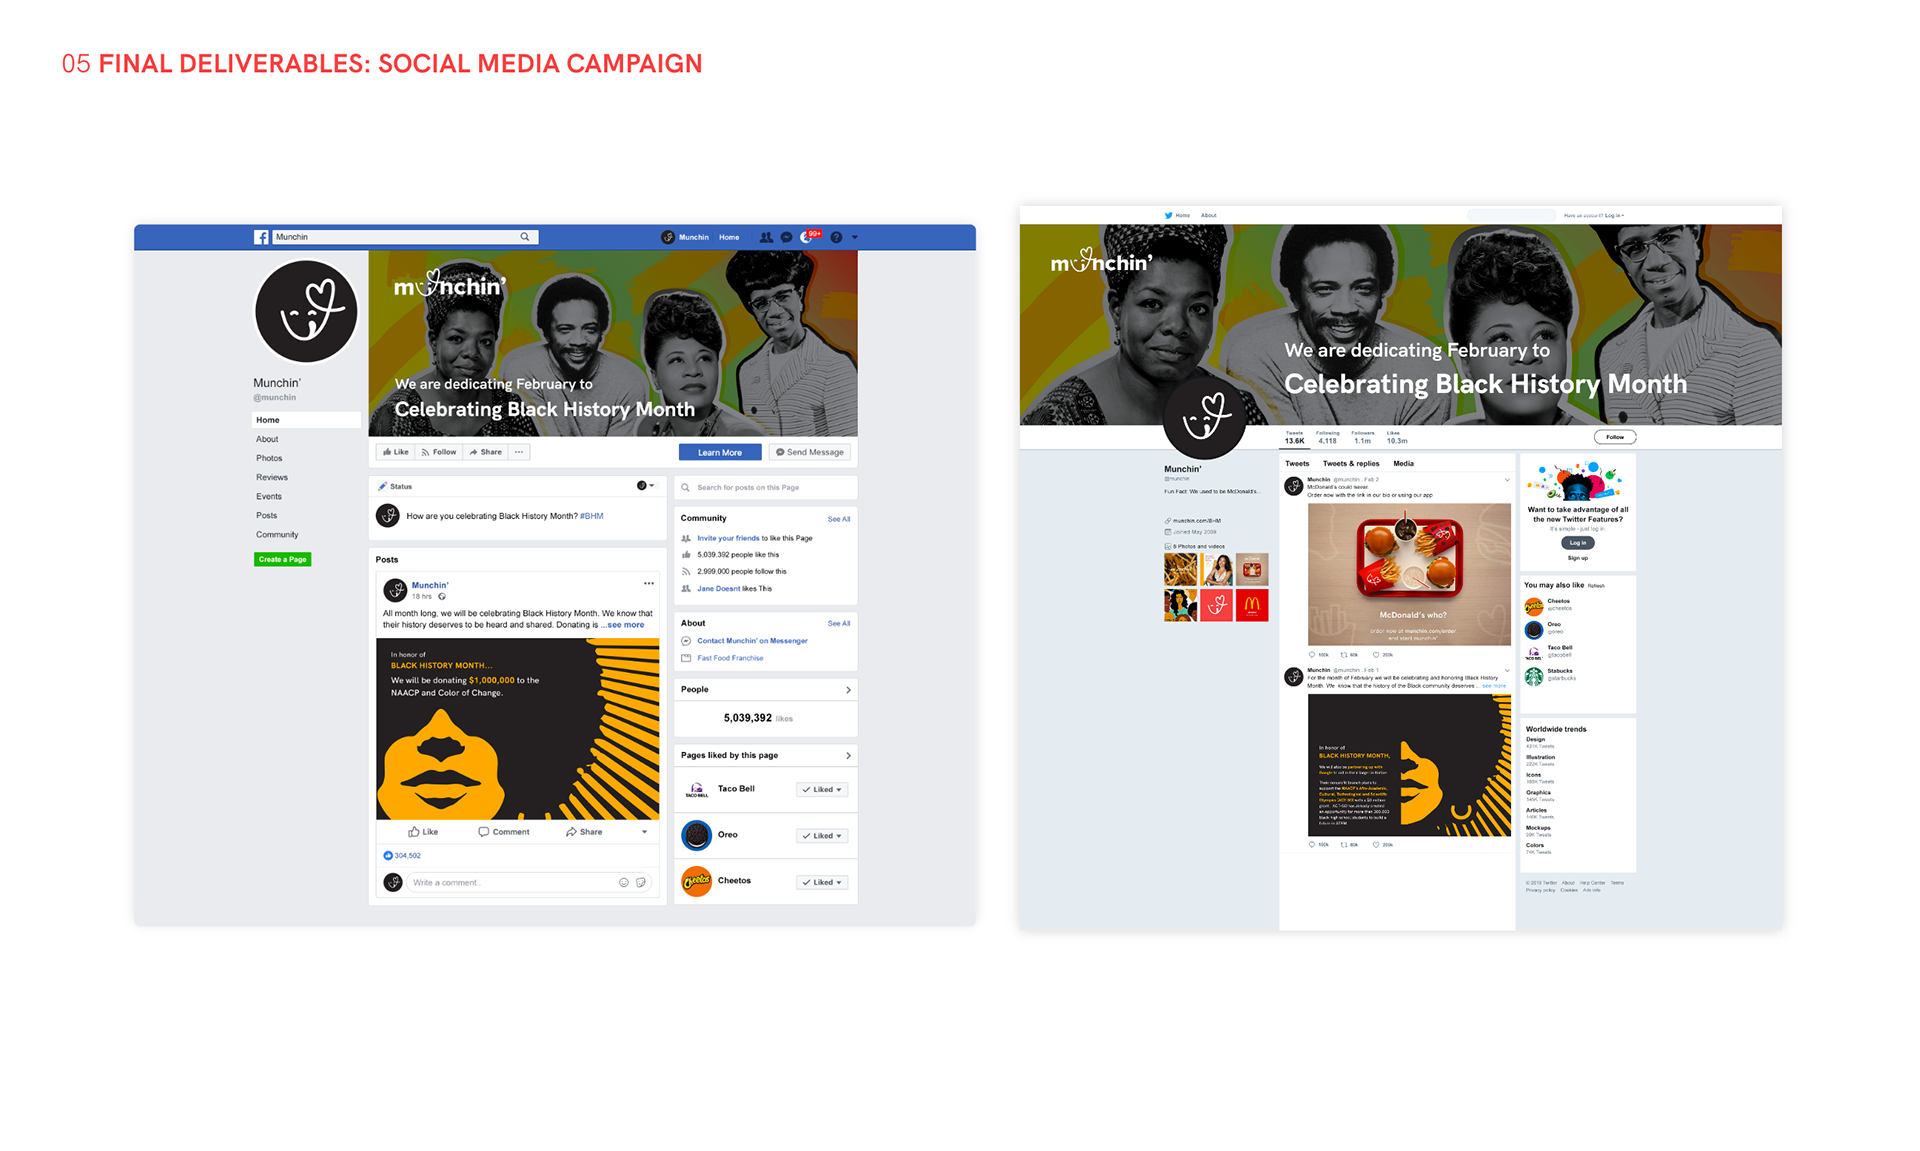Click the Send Message button
1920x1151 pixels.
click(x=810, y=452)
